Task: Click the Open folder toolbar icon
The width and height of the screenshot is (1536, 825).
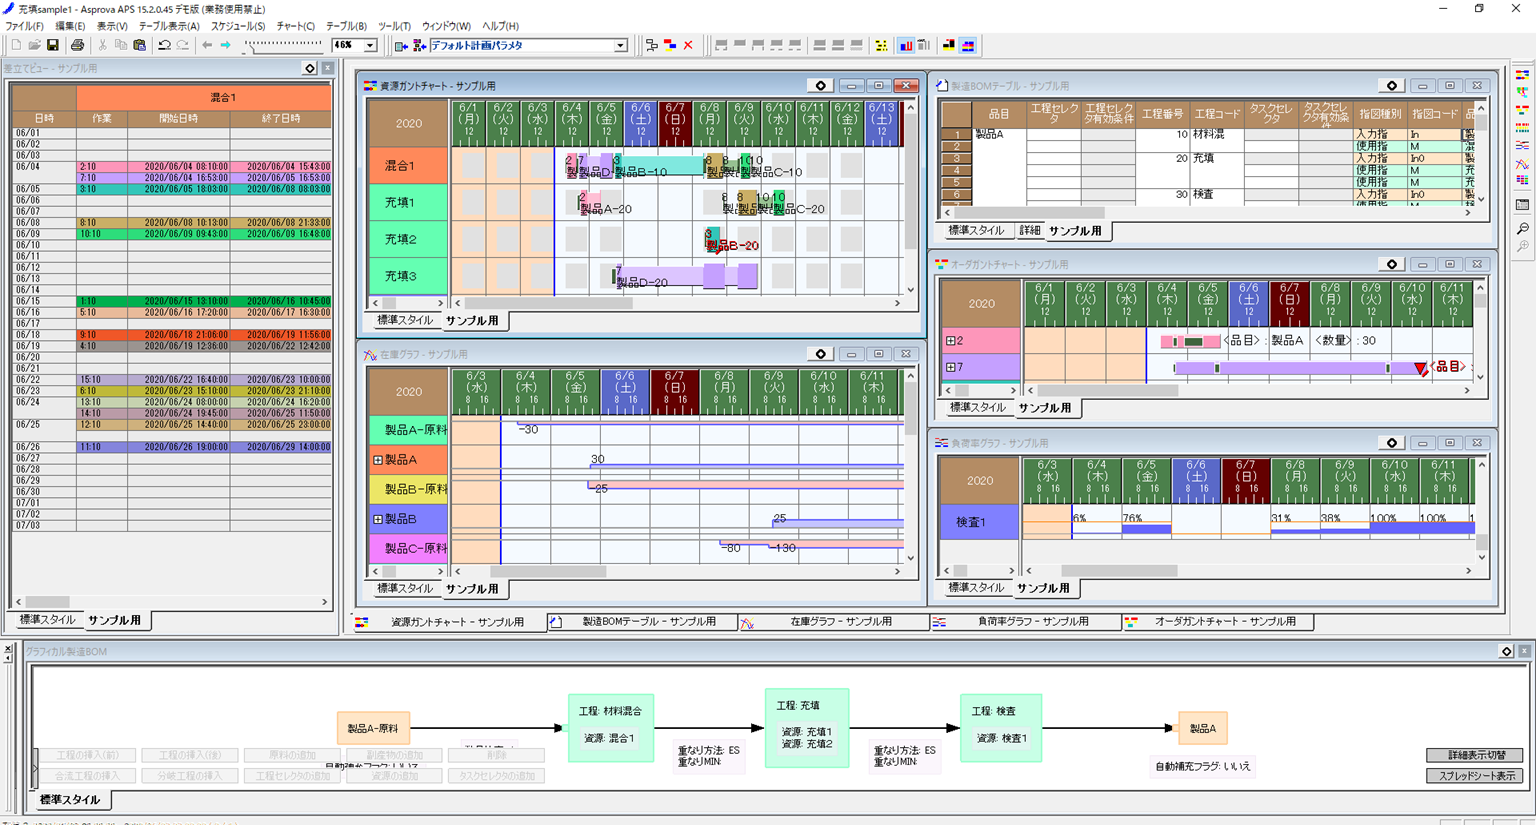Action: point(34,45)
